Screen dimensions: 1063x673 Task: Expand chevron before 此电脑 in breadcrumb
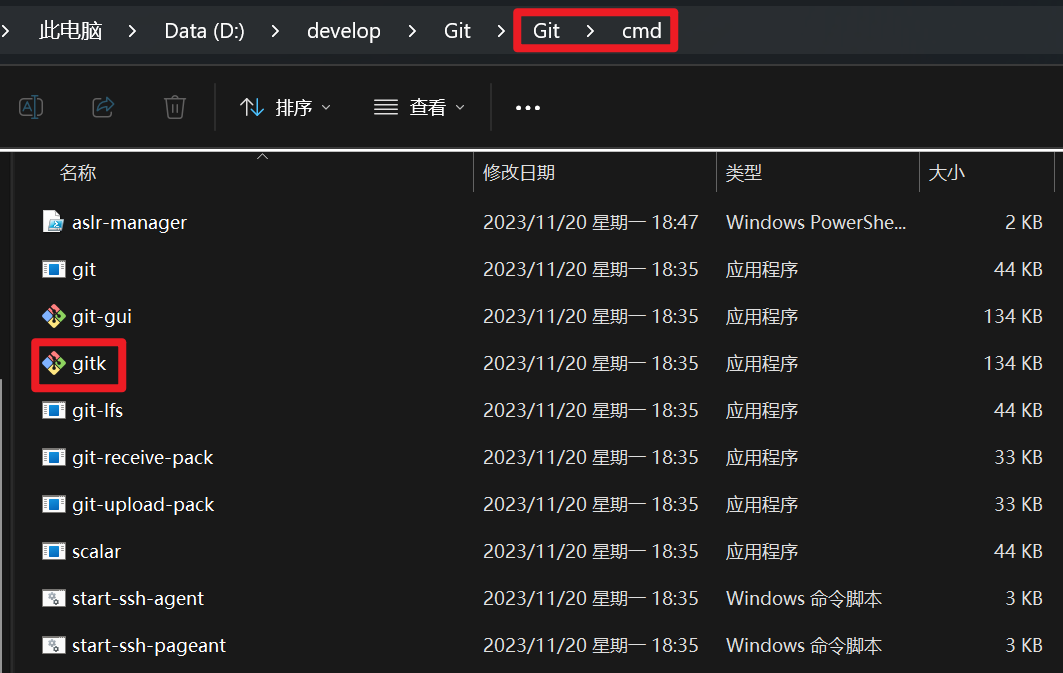5,30
